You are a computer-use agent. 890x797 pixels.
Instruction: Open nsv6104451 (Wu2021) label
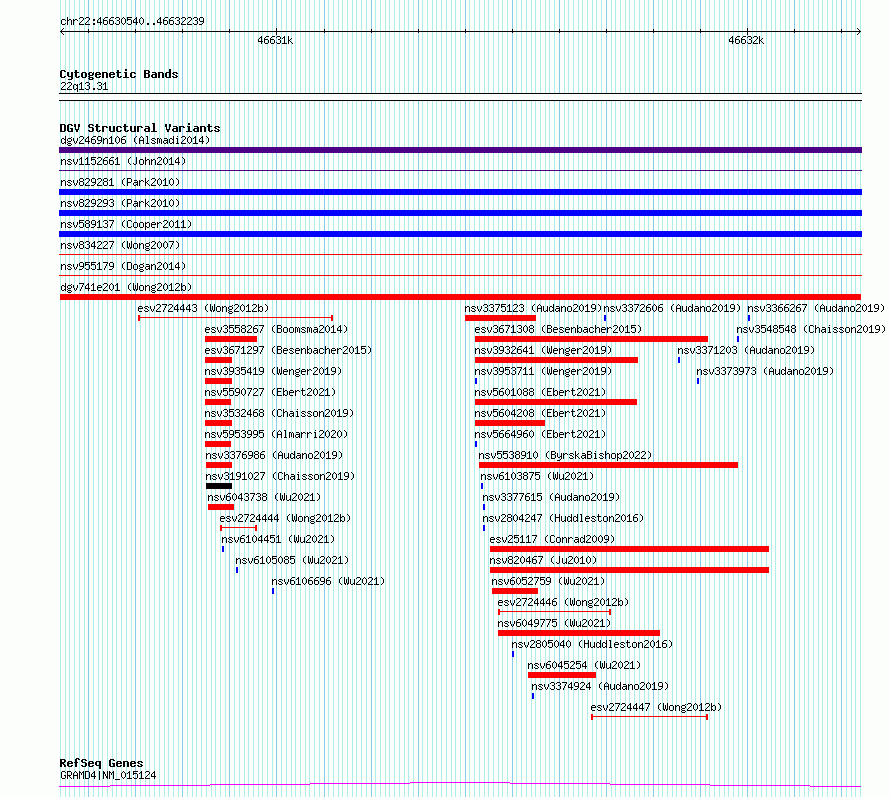pos(278,539)
